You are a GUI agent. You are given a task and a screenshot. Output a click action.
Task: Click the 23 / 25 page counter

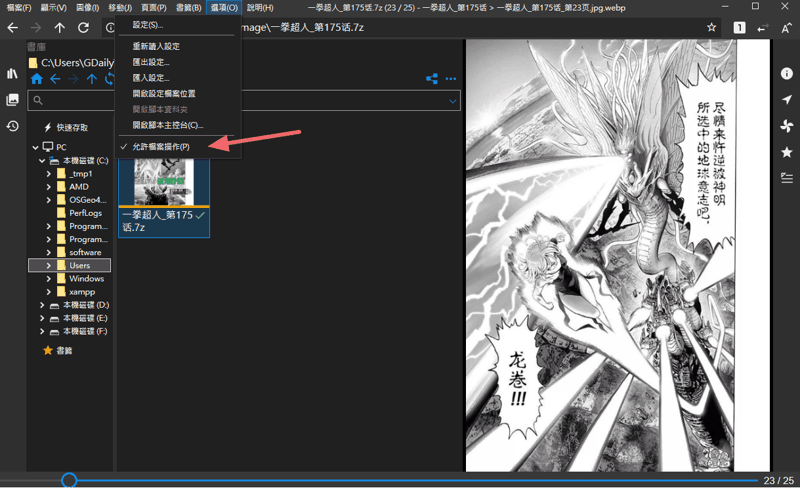click(x=779, y=481)
